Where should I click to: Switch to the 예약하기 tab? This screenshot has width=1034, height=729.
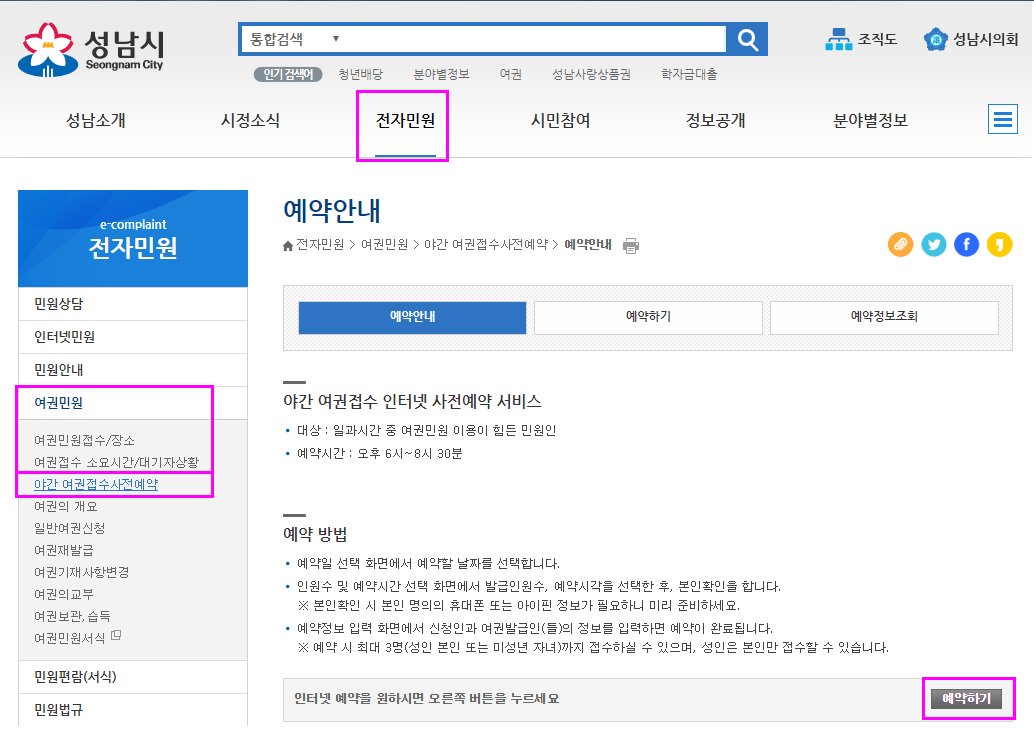648,317
